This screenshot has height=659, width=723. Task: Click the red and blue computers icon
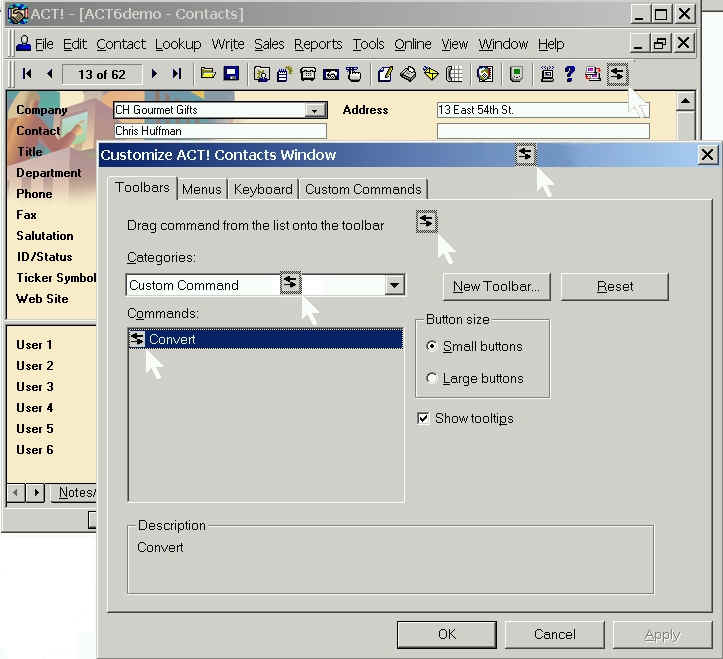coord(593,74)
